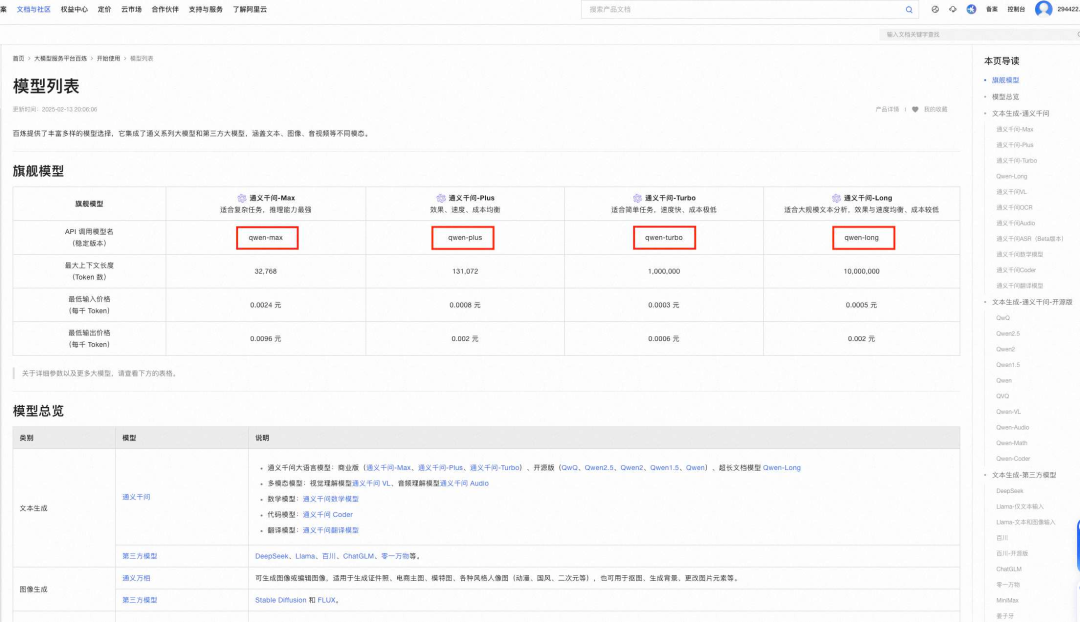Viewport: 1080px width, 622px height.
Task: Open the 通义千问 Audio link
Action: tap(464, 484)
